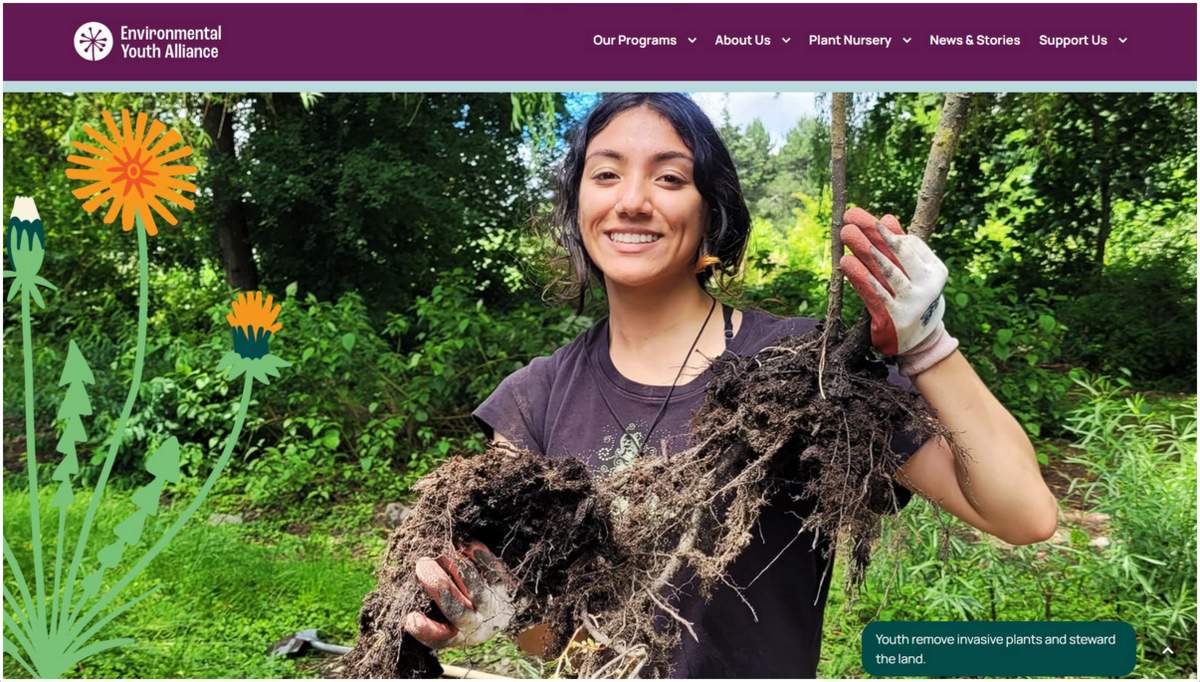Expand the Support Us dropdown chevron
The width and height of the screenshot is (1200, 682).
1122,41
